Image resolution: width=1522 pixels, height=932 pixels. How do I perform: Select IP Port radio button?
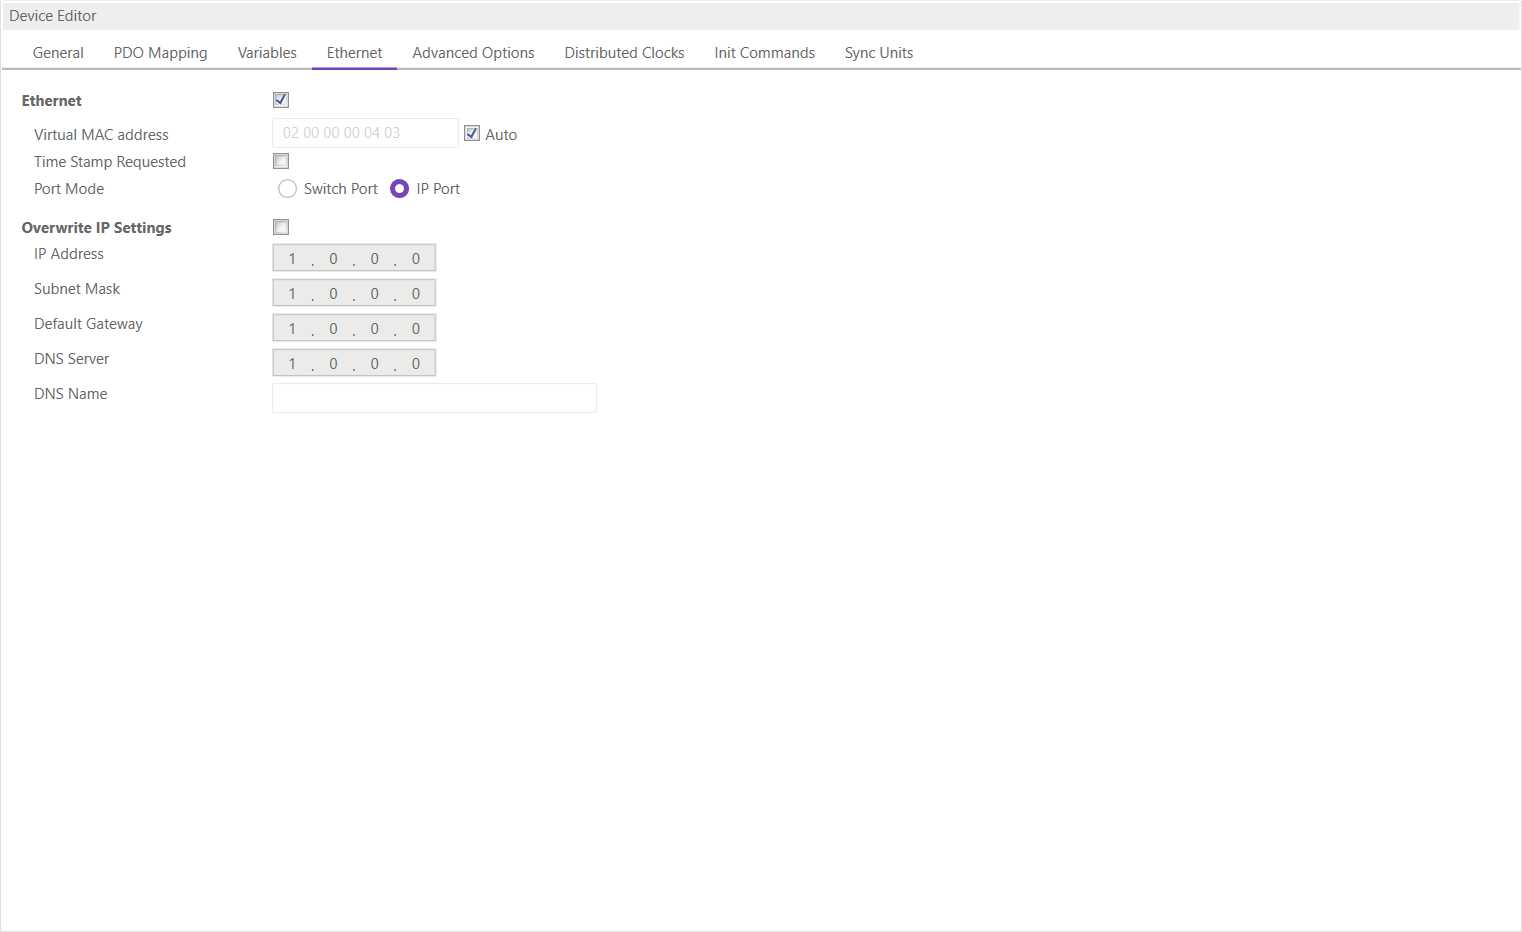coord(400,189)
